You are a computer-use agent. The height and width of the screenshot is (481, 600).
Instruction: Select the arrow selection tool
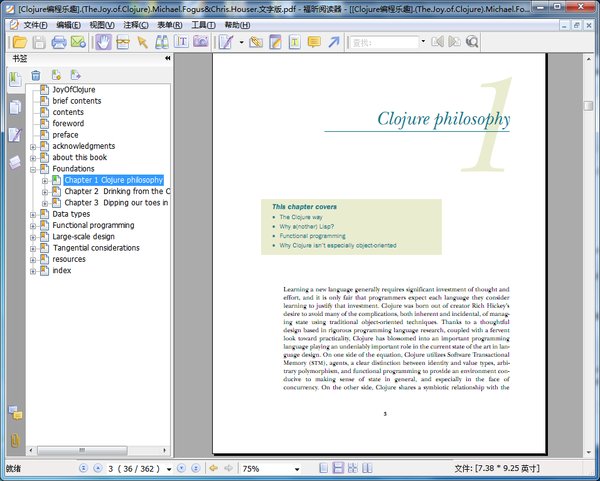click(x=142, y=42)
